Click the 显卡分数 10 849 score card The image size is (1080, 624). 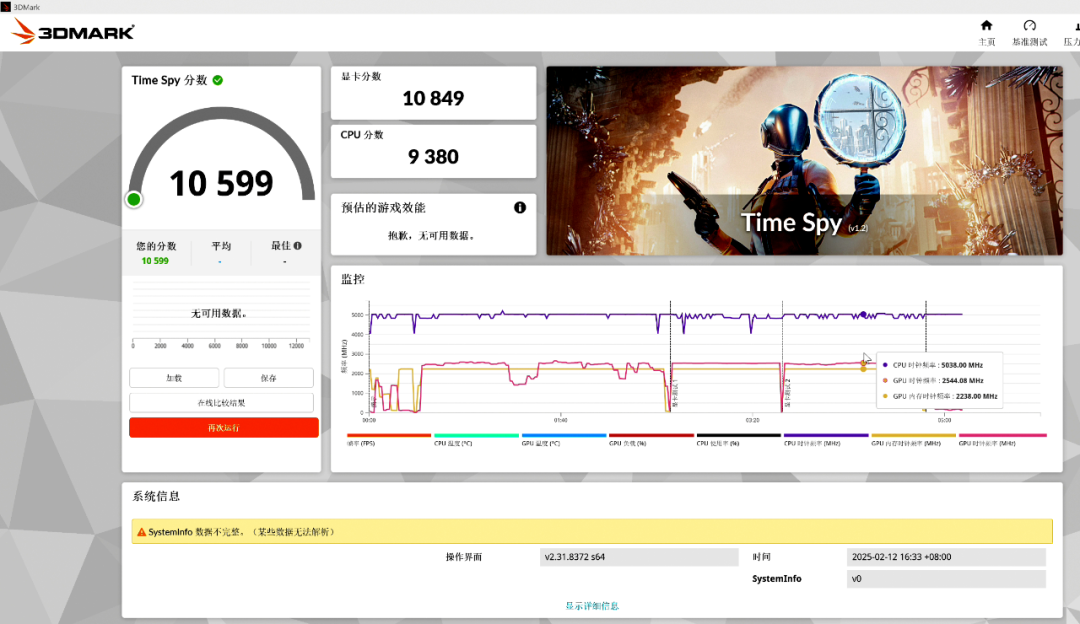coord(433,93)
